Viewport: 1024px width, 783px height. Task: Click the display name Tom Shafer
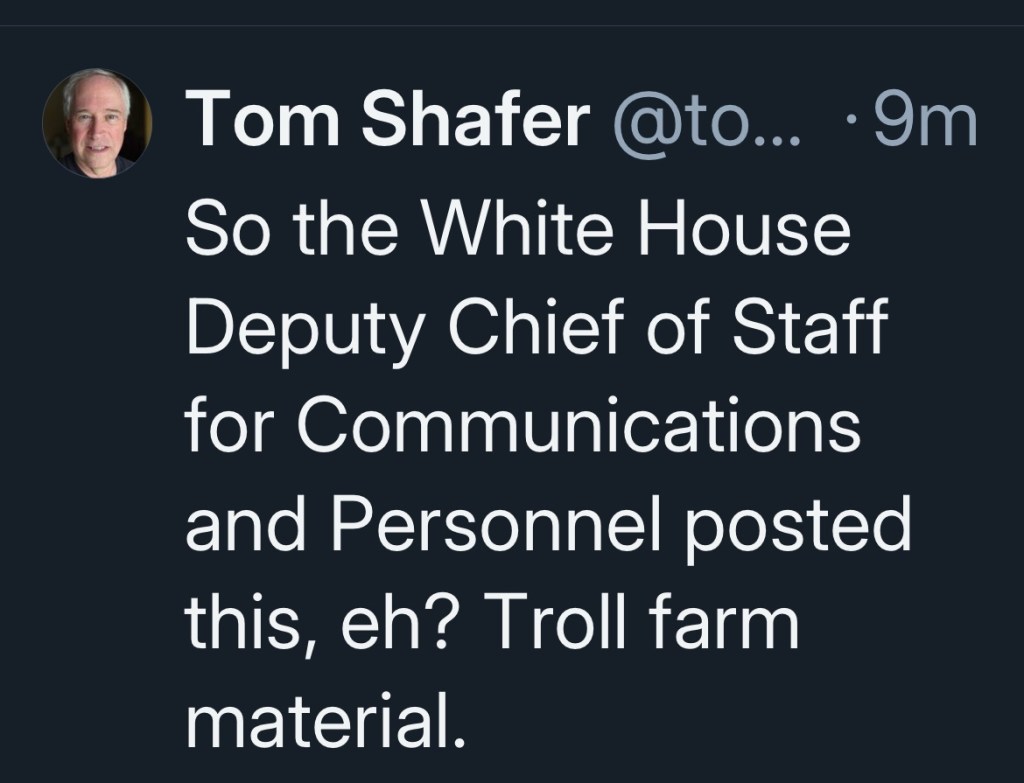pos(387,122)
